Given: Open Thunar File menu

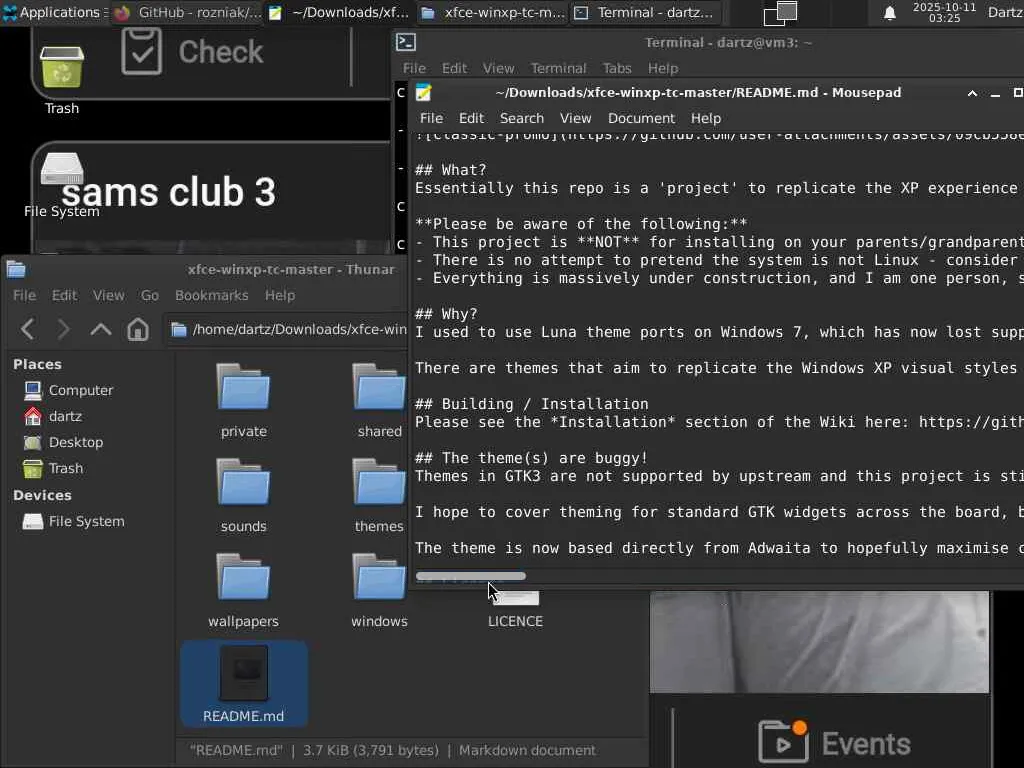Looking at the screenshot, I should (x=24, y=295).
